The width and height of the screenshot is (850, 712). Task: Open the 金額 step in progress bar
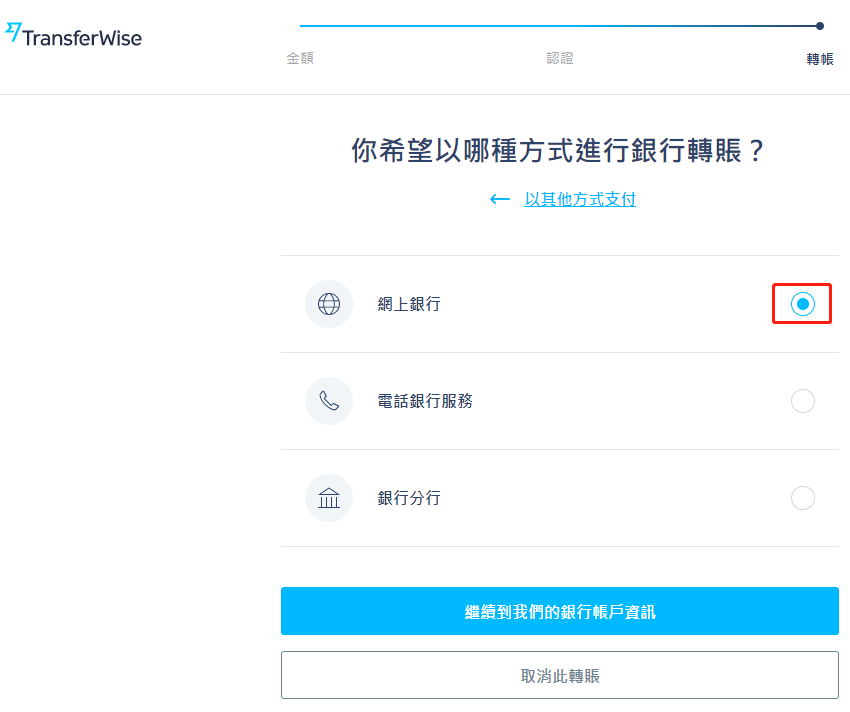click(300, 58)
